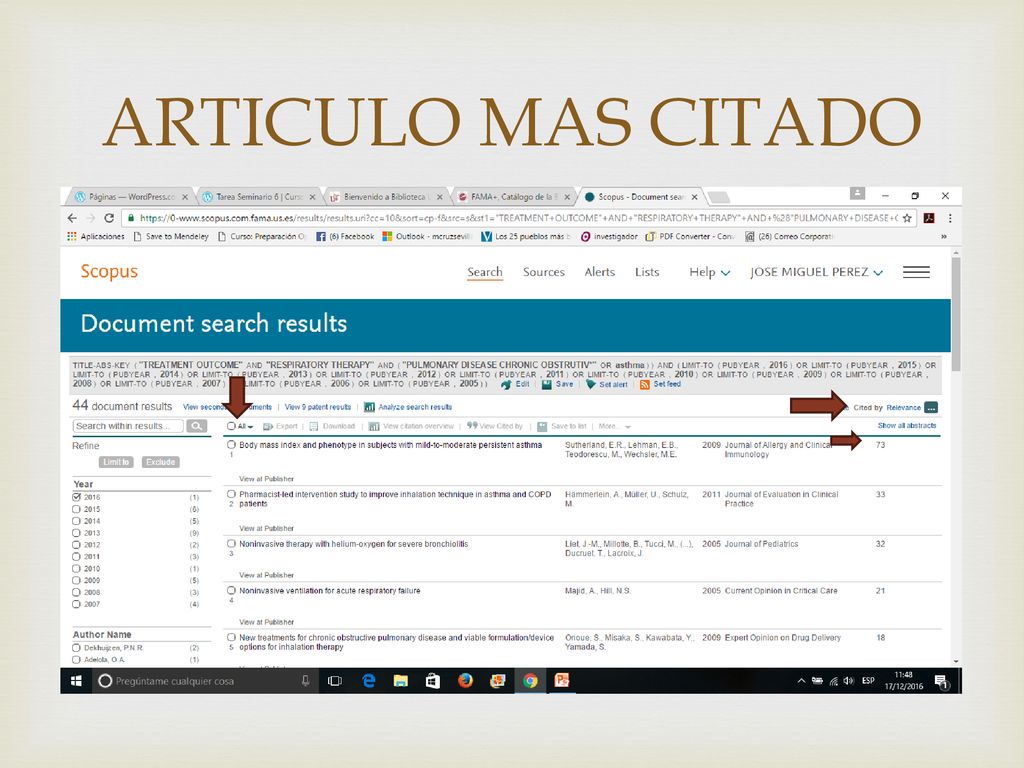
Task: Sort results by Relevance
Action: tap(903, 408)
